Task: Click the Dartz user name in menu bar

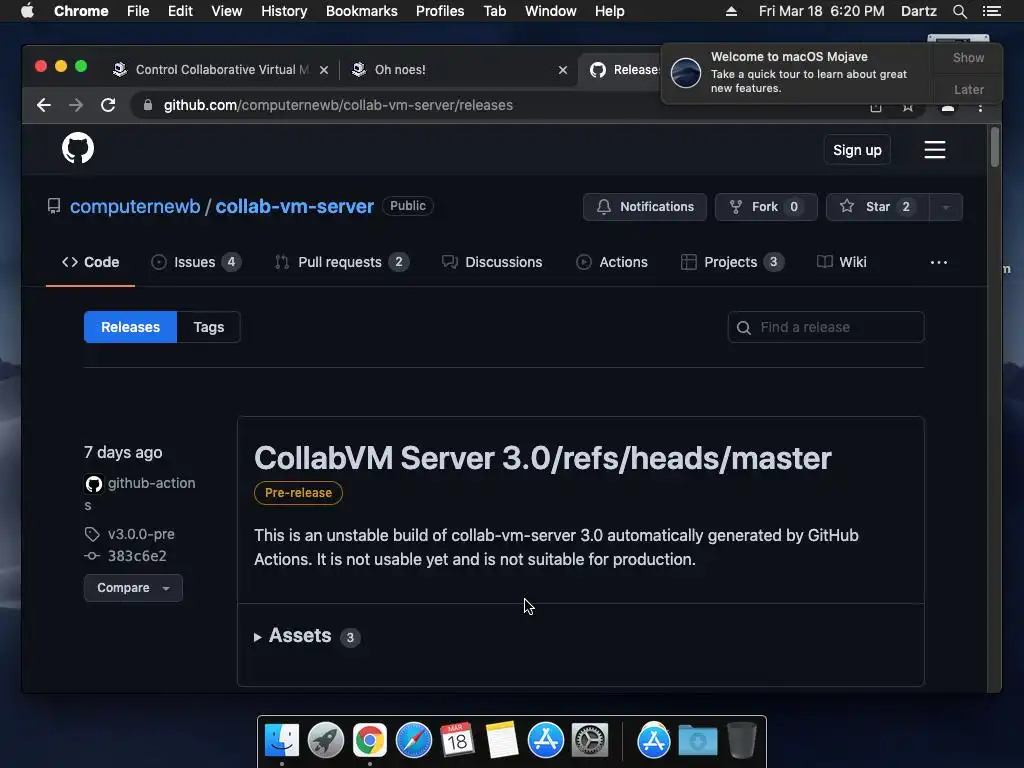Action: [x=918, y=11]
